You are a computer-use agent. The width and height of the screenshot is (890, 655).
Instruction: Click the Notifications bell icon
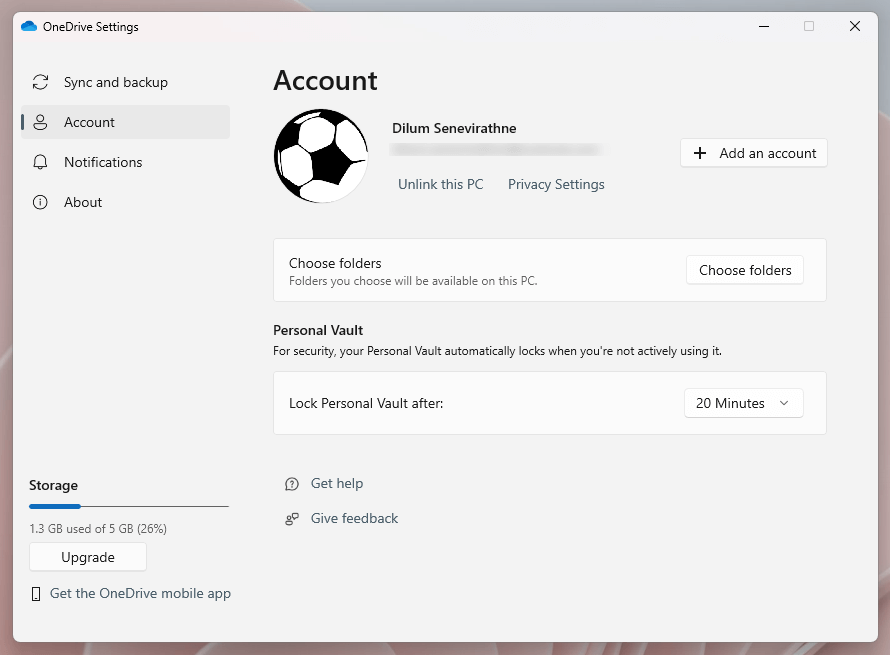pos(40,162)
